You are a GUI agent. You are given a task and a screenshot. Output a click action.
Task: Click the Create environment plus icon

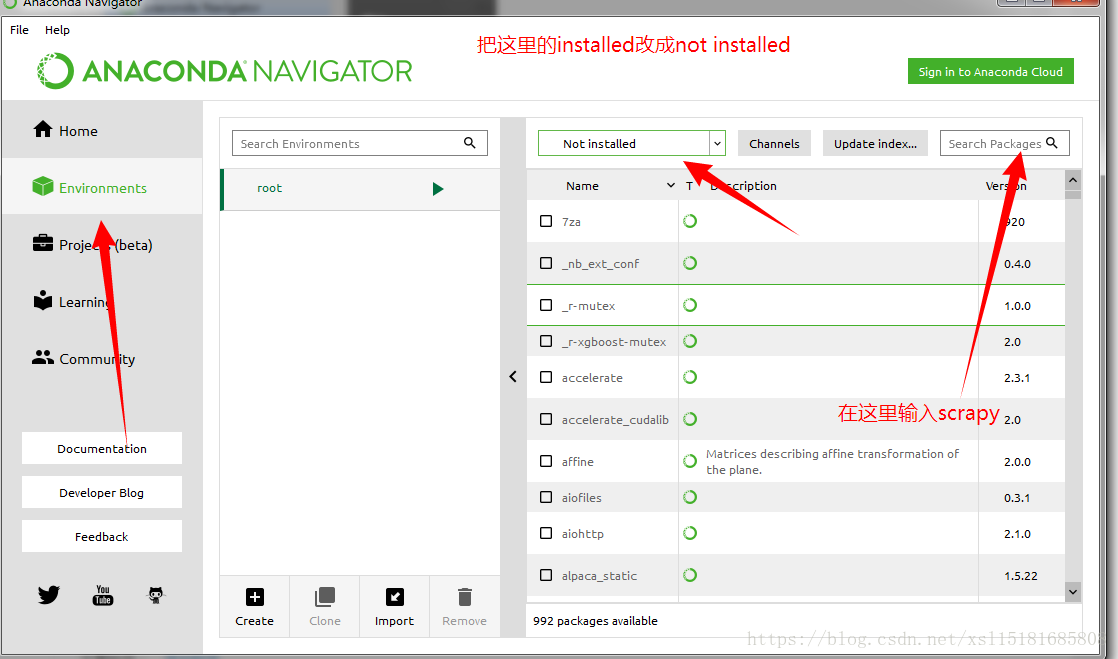(255, 597)
